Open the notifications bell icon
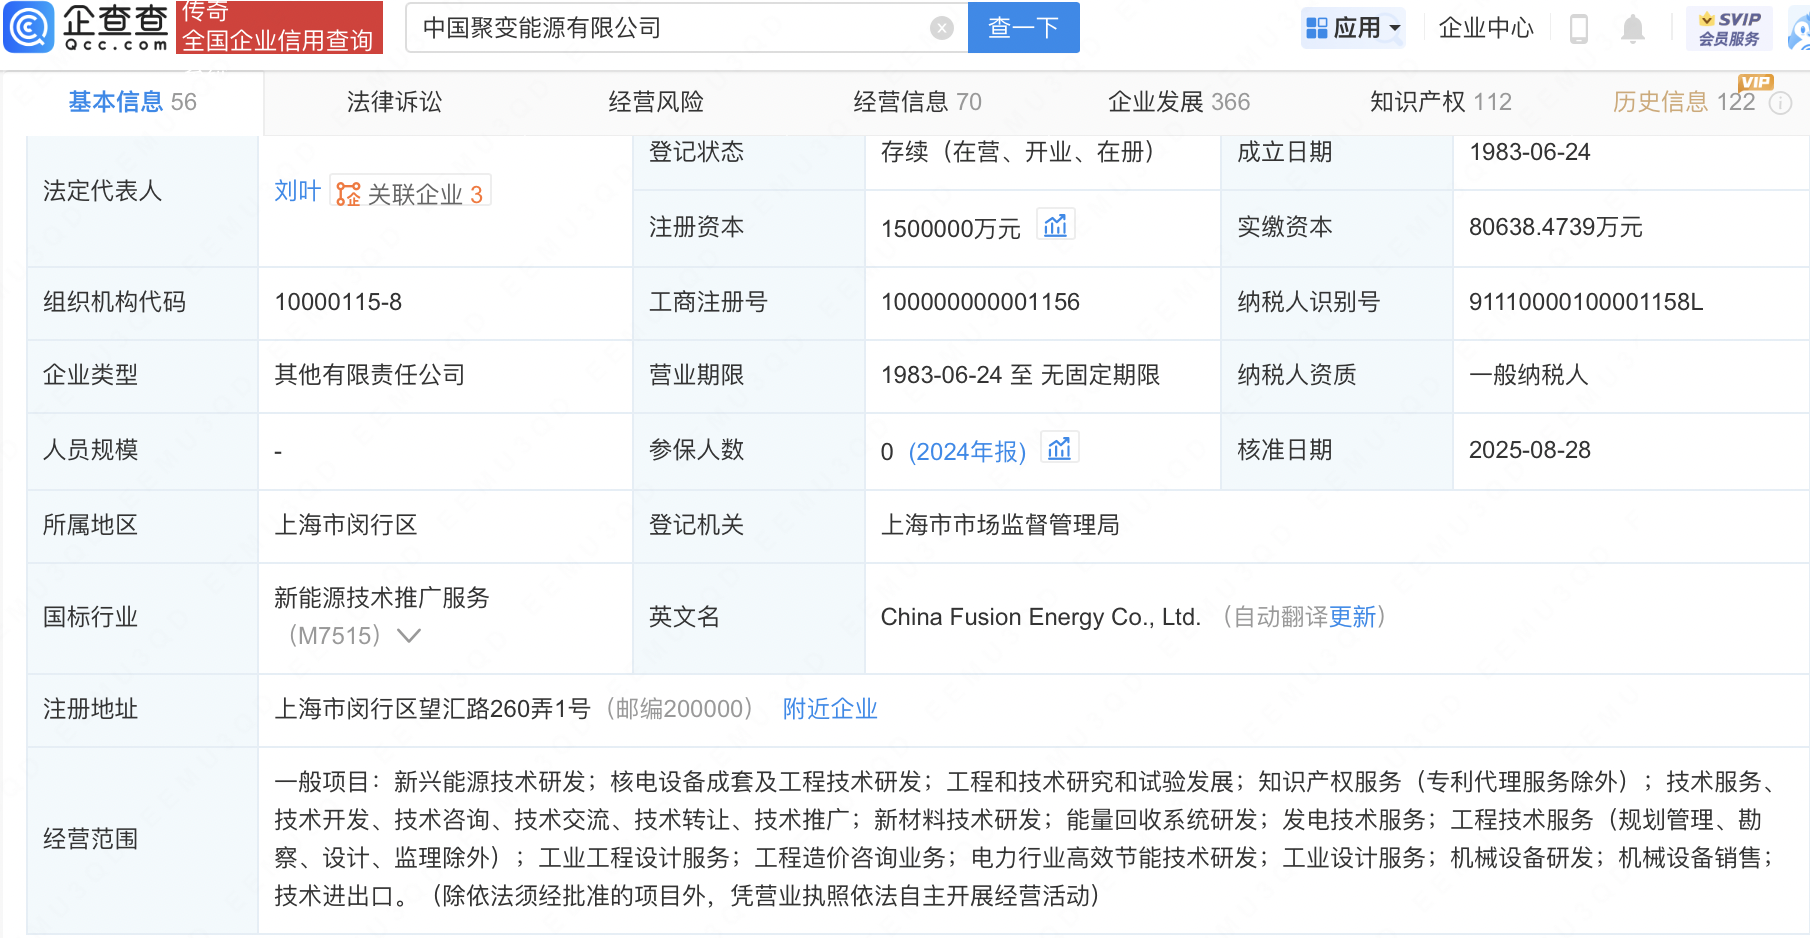The height and width of the screenshot is (938, 1810). [x=1632, y=28]
